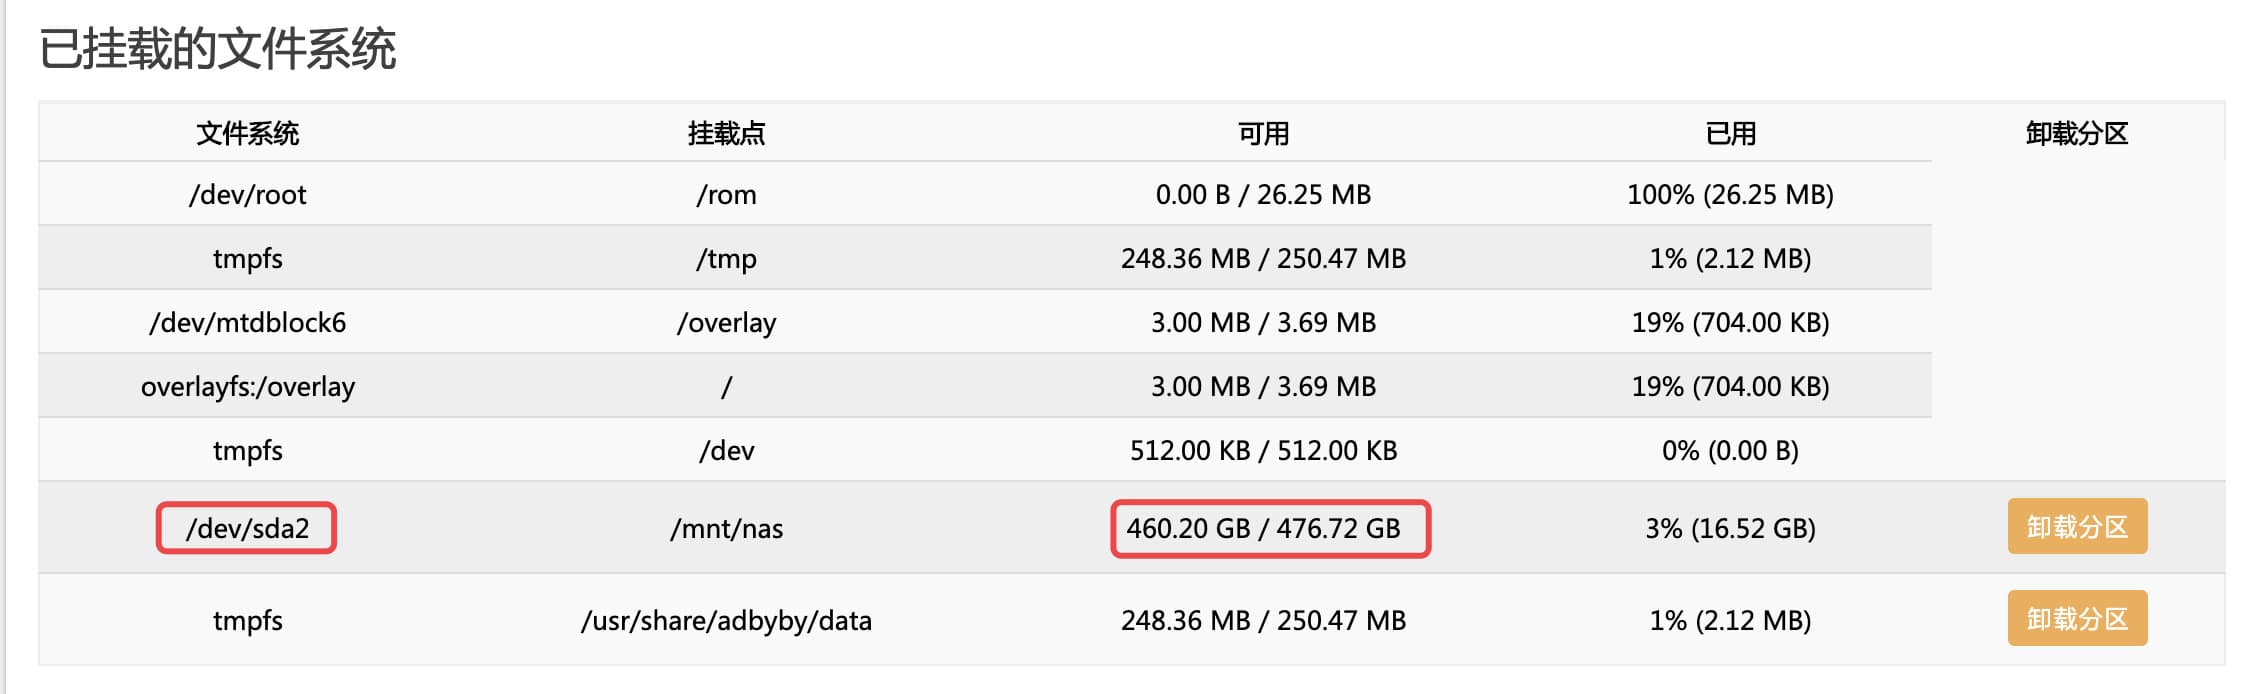Select the 3% (16.52 GB) usage cell
The width and height of the screenshot is (2246, 694).
1730,528
